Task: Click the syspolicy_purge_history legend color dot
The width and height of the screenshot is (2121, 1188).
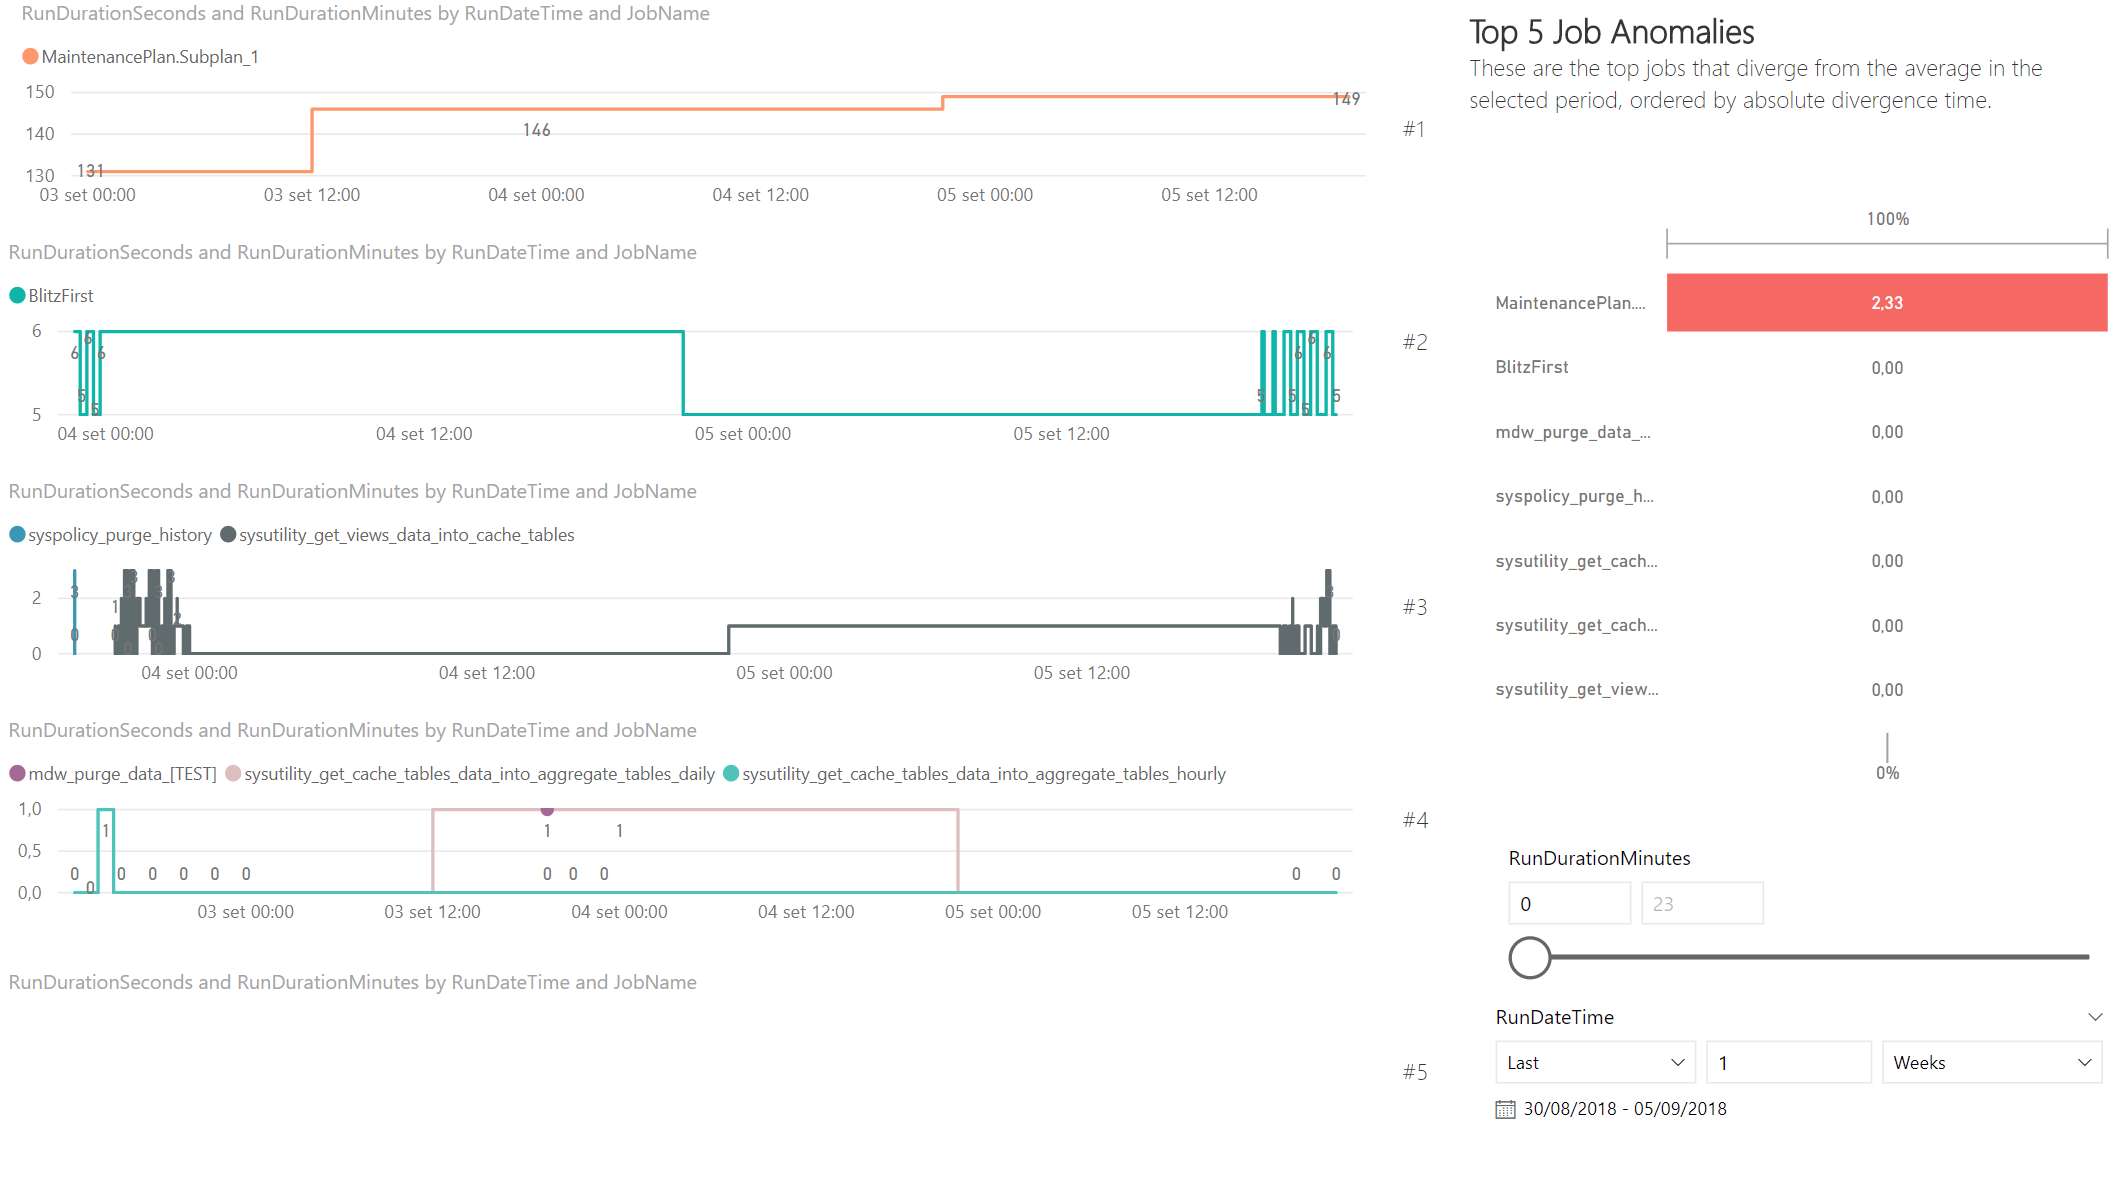Action: pos(16,534)
